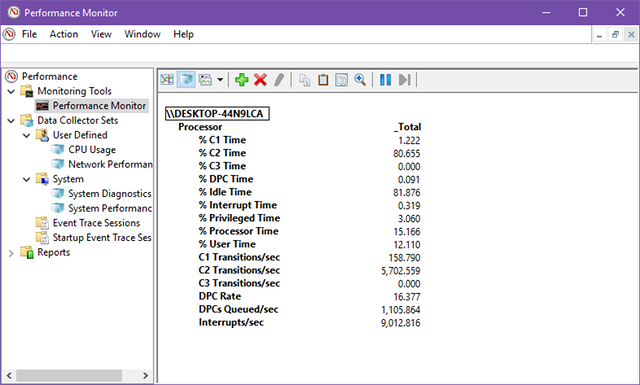The height and width of the screenshot is (385, 640).
Task: Freeze display with pause button
Action: (385, 80)
